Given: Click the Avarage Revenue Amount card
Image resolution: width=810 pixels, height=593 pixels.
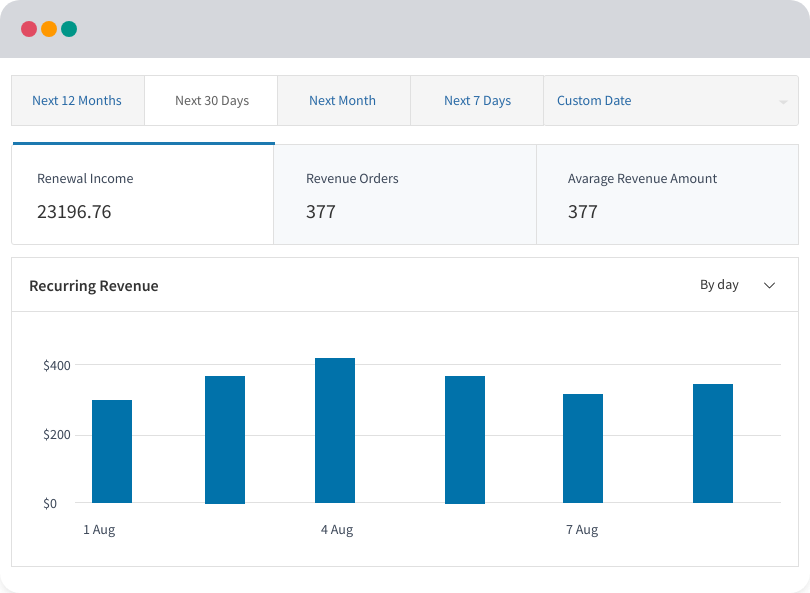Looking at the screenshot, I should (x=667, y=195).
